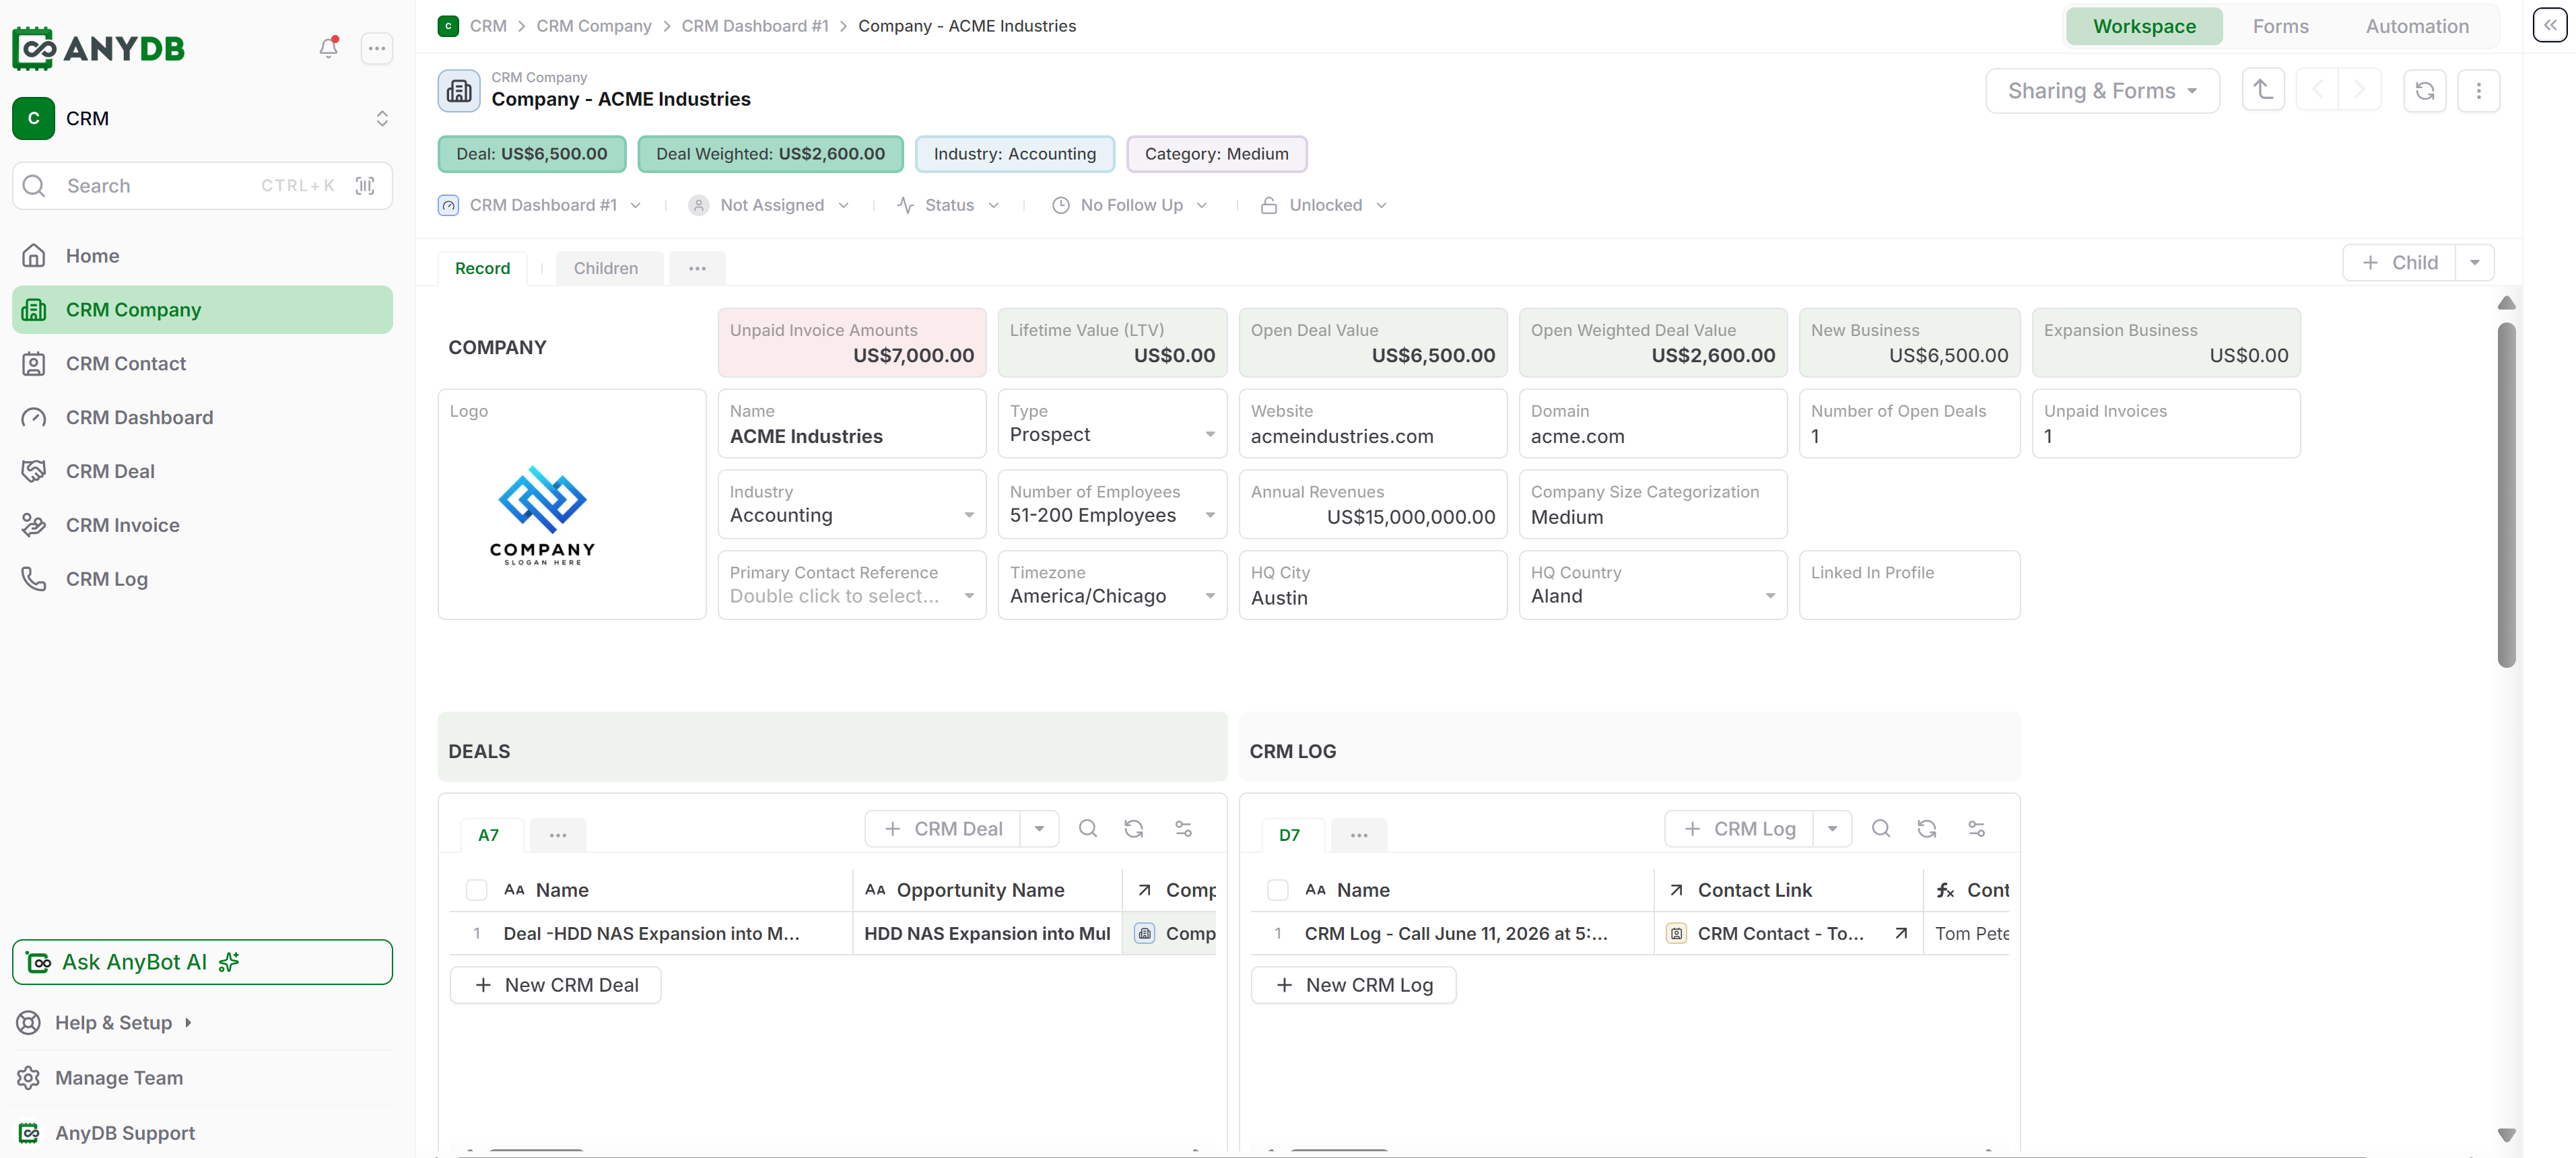Open CRM Invoice in sidebar
Image resolution: width=2576 pixels, height=1158 pixels.
pos(202,526)
